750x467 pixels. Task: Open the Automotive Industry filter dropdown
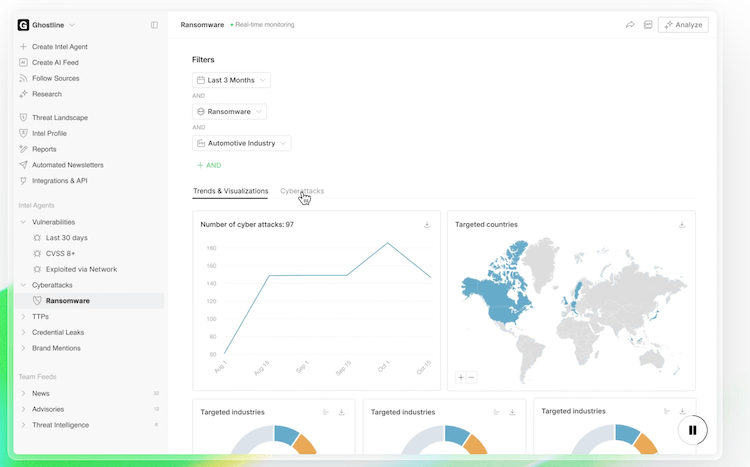pos(241,143)
